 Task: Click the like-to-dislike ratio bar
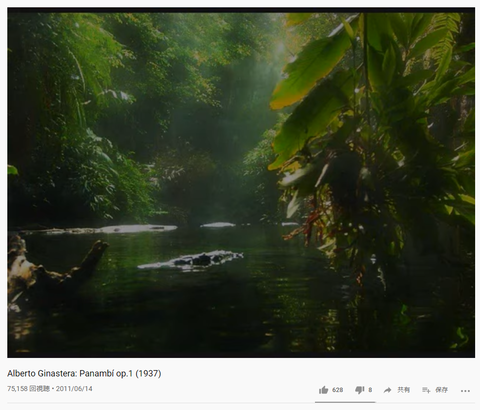pos(345,402)
